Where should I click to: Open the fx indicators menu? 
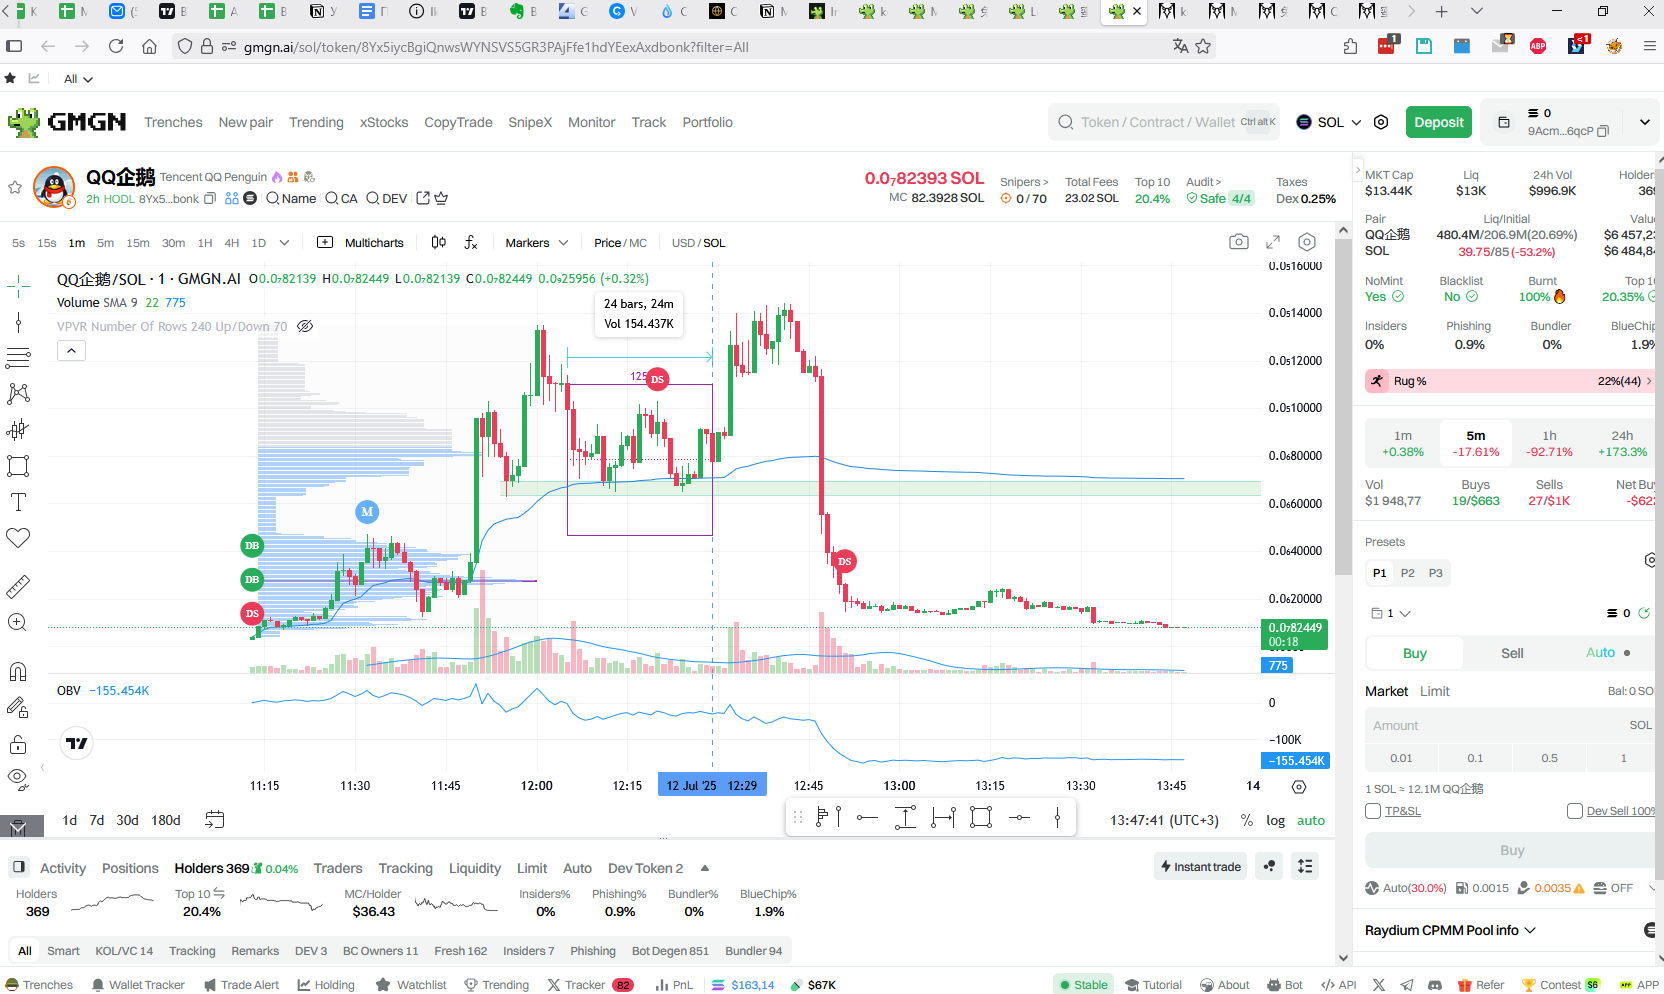471,242
